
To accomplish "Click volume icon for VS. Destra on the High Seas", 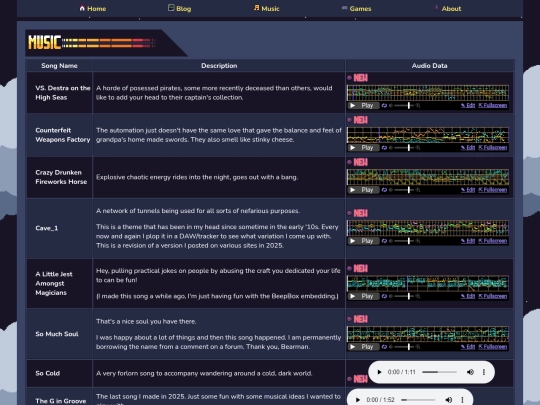I will pyautogui.click(x=391, y=105).
